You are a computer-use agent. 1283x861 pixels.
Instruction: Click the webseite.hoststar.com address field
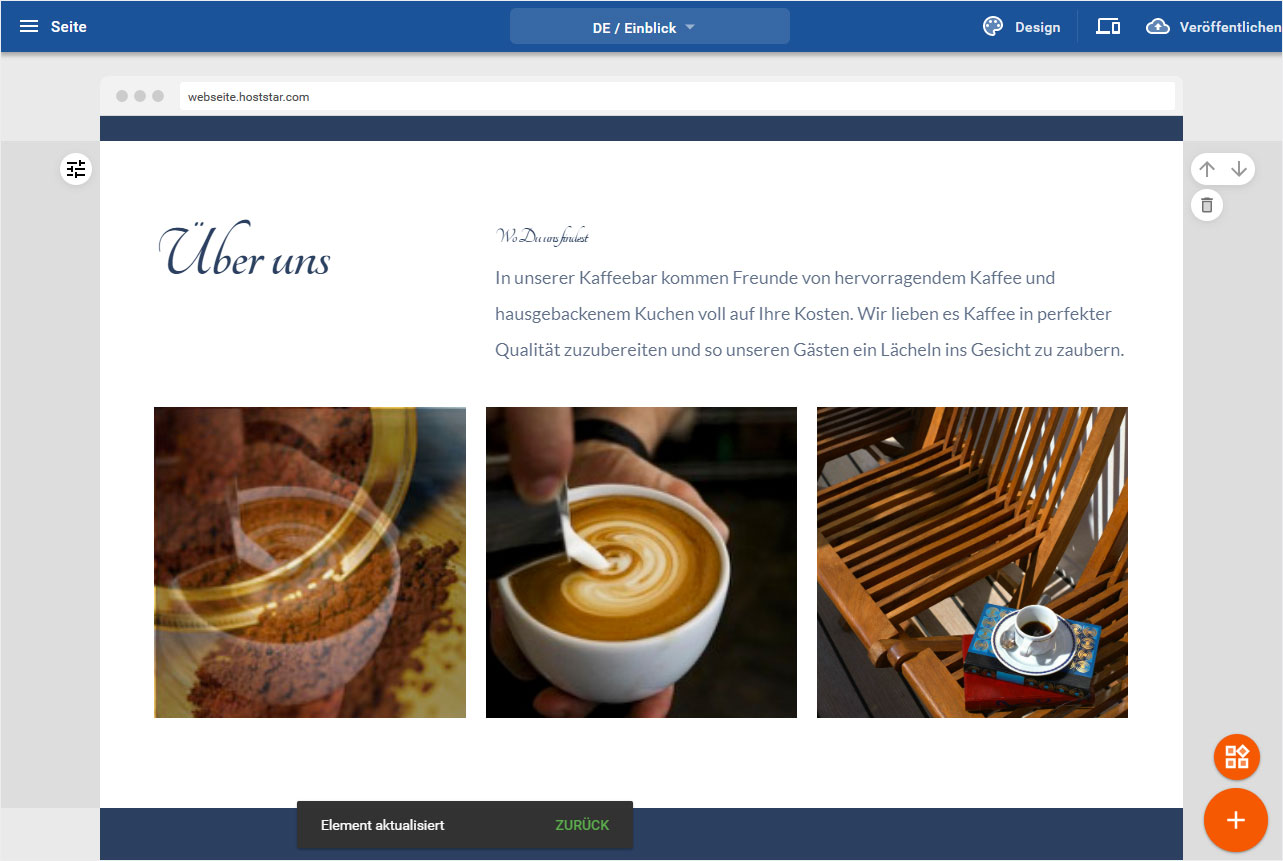pyautogui.click(x=677, y=97)
